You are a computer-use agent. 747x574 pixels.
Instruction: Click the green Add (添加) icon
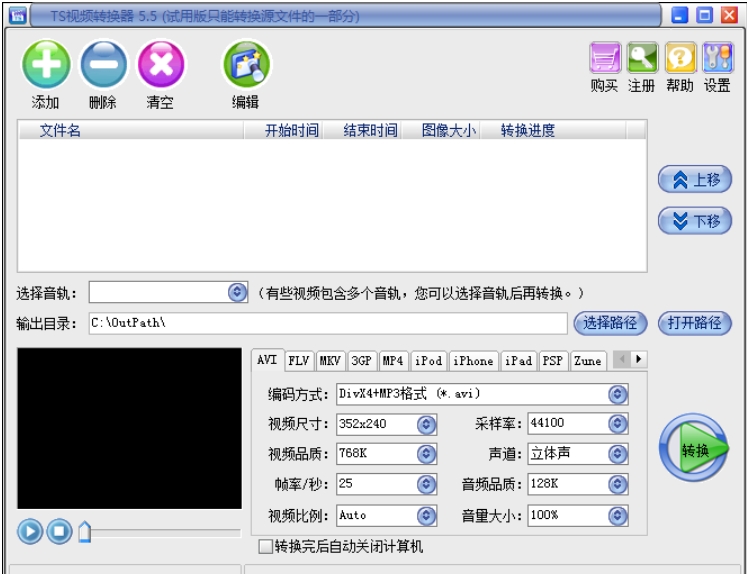(46, 64)
